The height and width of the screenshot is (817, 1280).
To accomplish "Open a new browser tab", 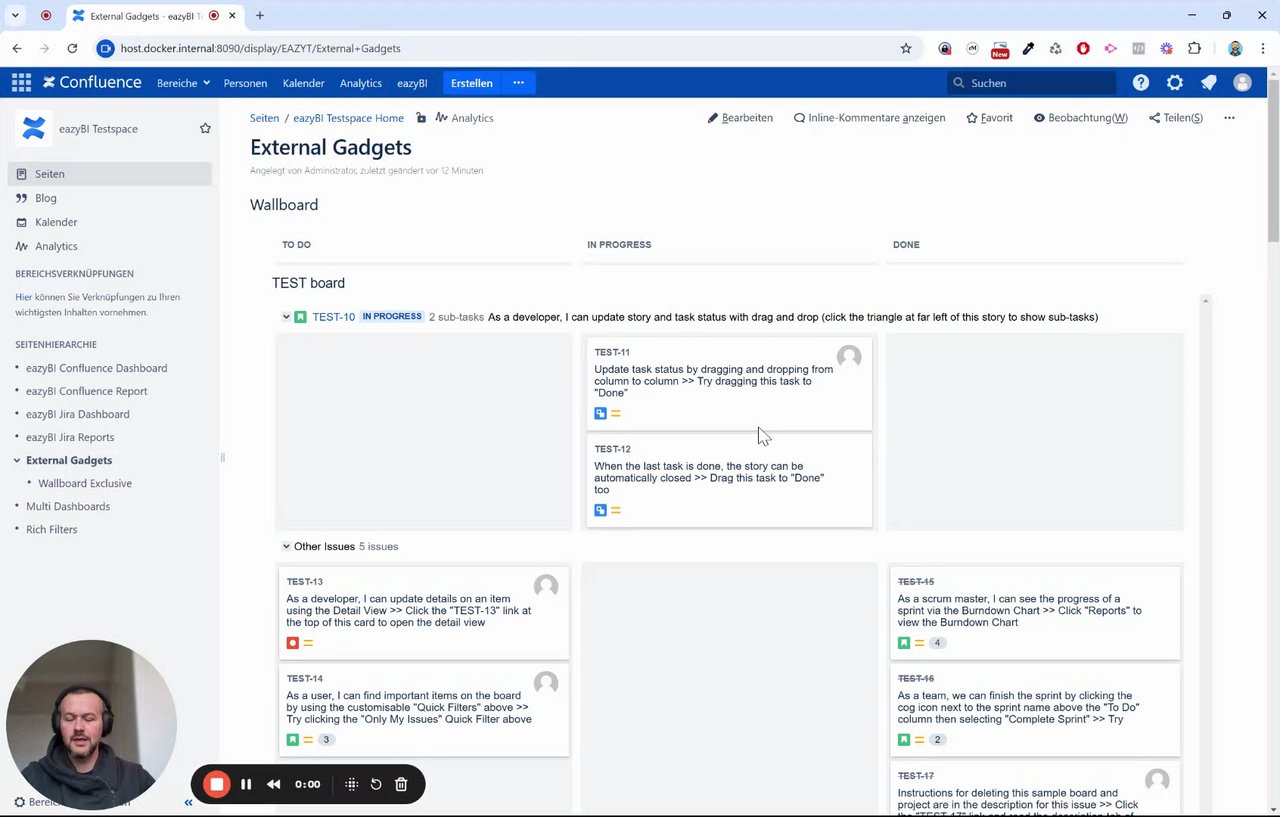I will click(260, 15).
